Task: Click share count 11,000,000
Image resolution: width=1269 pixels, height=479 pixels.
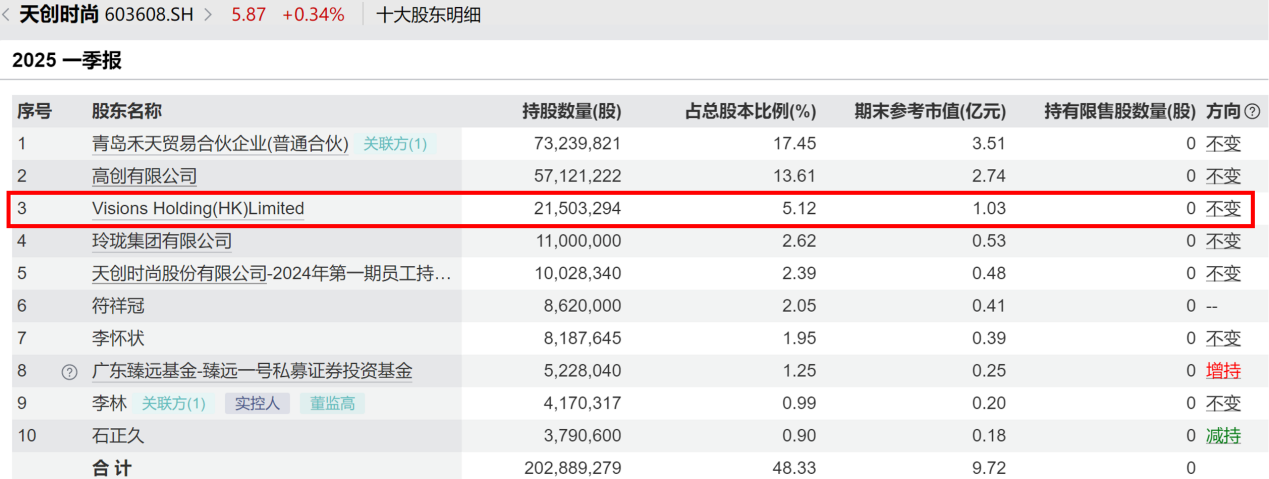Action: pyautogui.click(x=580, y=241)
